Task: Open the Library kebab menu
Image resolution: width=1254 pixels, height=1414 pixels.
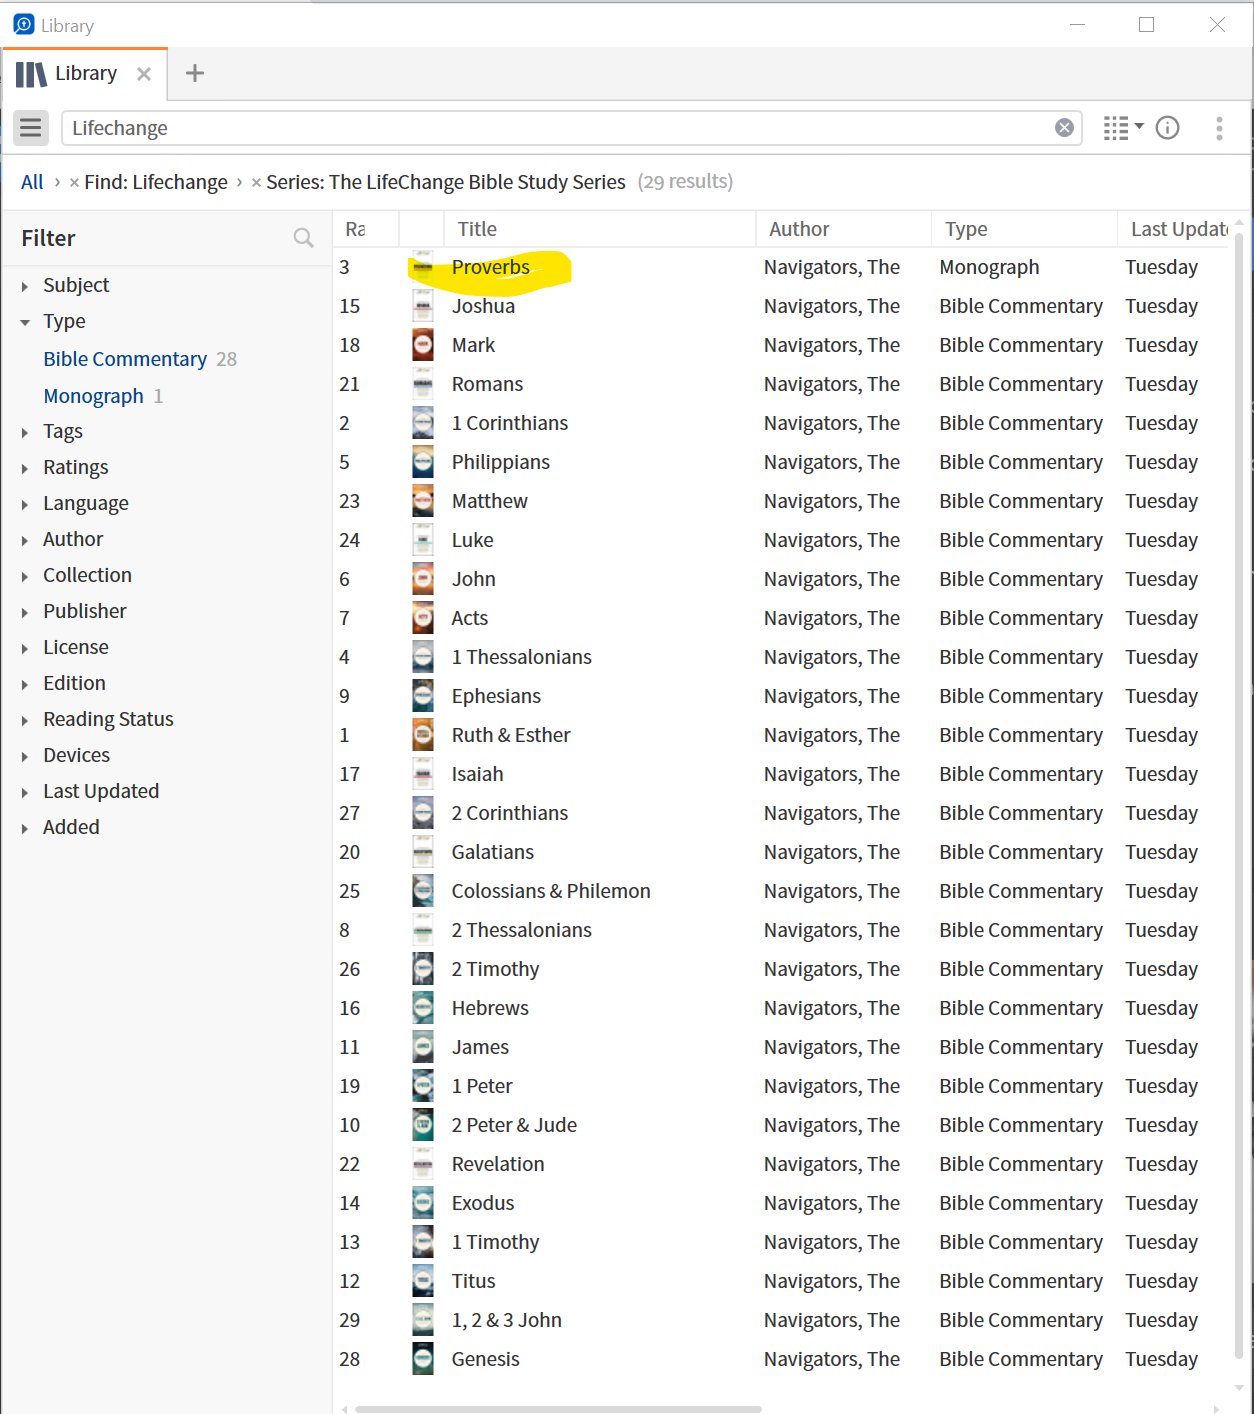Action: [x=1218, y=128]
